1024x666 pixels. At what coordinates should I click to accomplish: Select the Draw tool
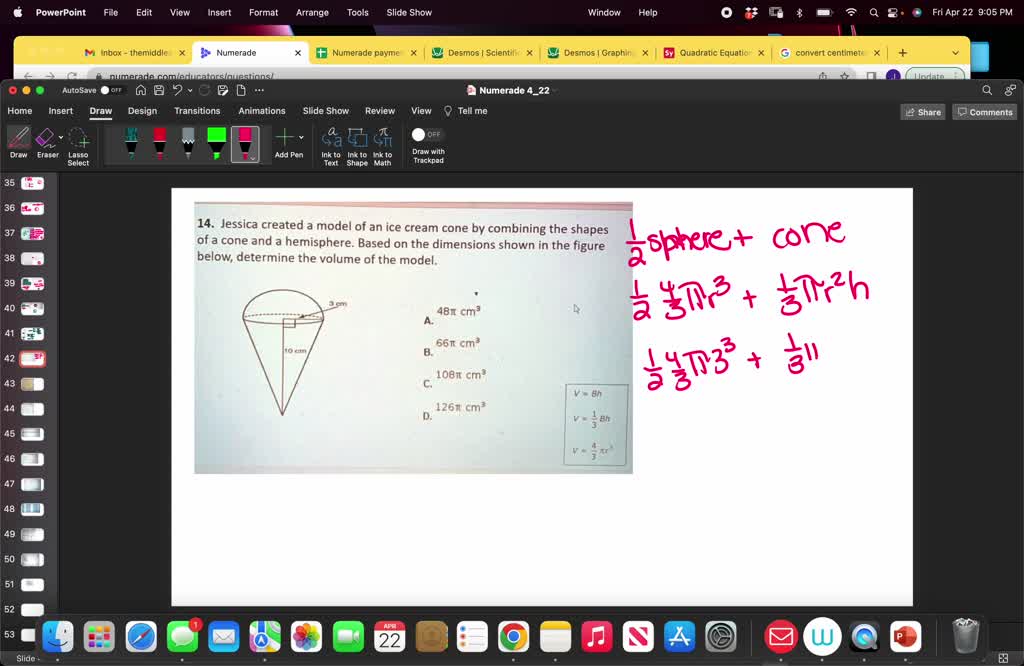coord(18,145)
